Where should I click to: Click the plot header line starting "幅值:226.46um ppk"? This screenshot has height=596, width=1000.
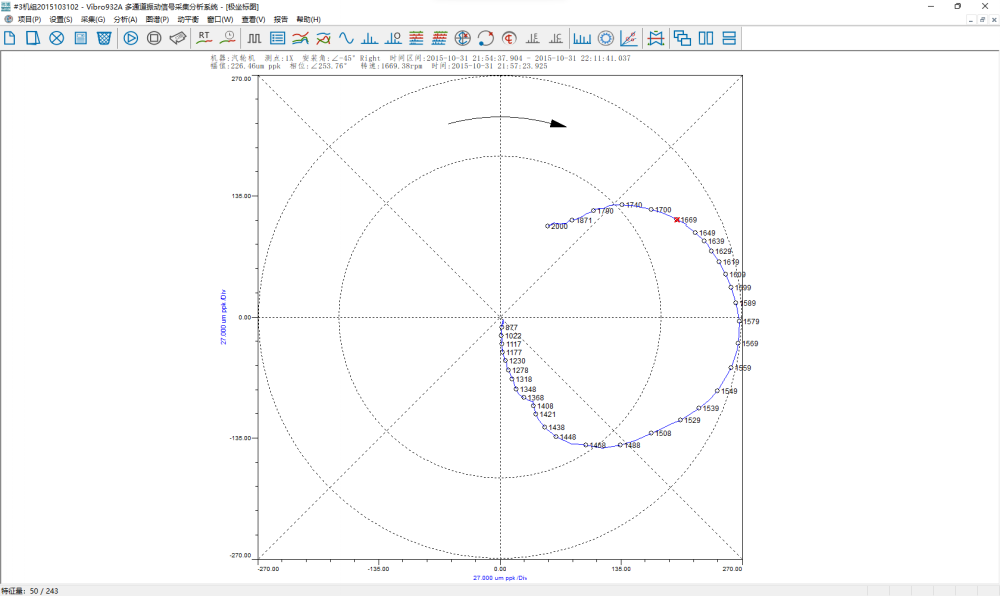[379, 66]
